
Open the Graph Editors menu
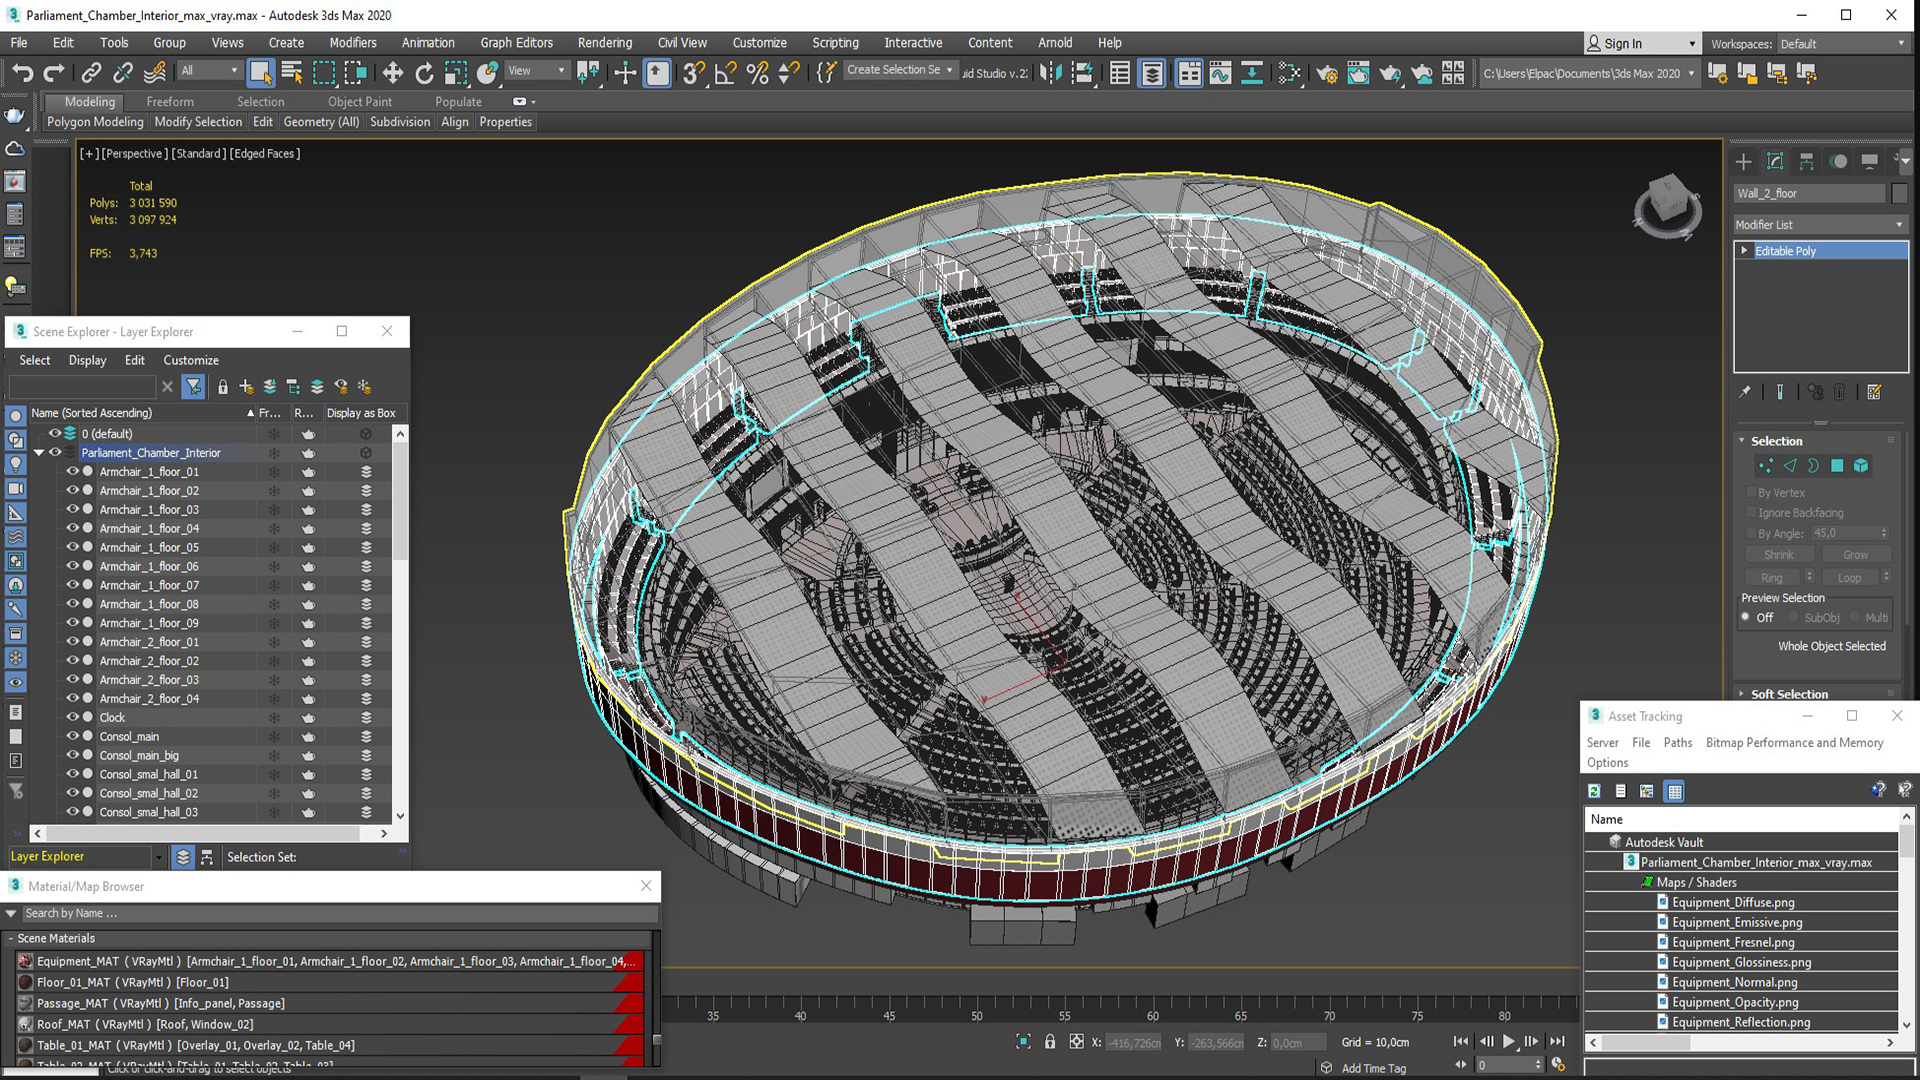[516, 43]
